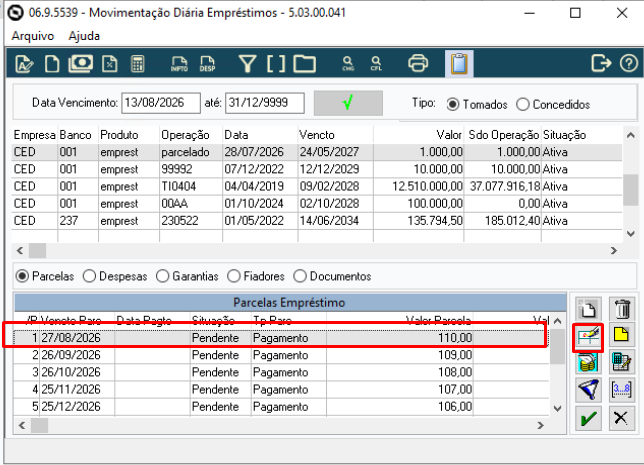This screenshot has height=465, width=644.
Task: Select installment 4 dated 25/11/2026
Action: click(281, 390)
